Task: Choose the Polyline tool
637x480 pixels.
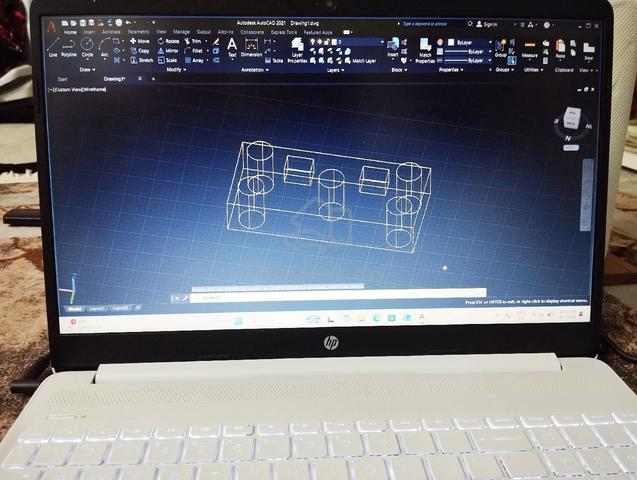Action: [x=69, y=47]
